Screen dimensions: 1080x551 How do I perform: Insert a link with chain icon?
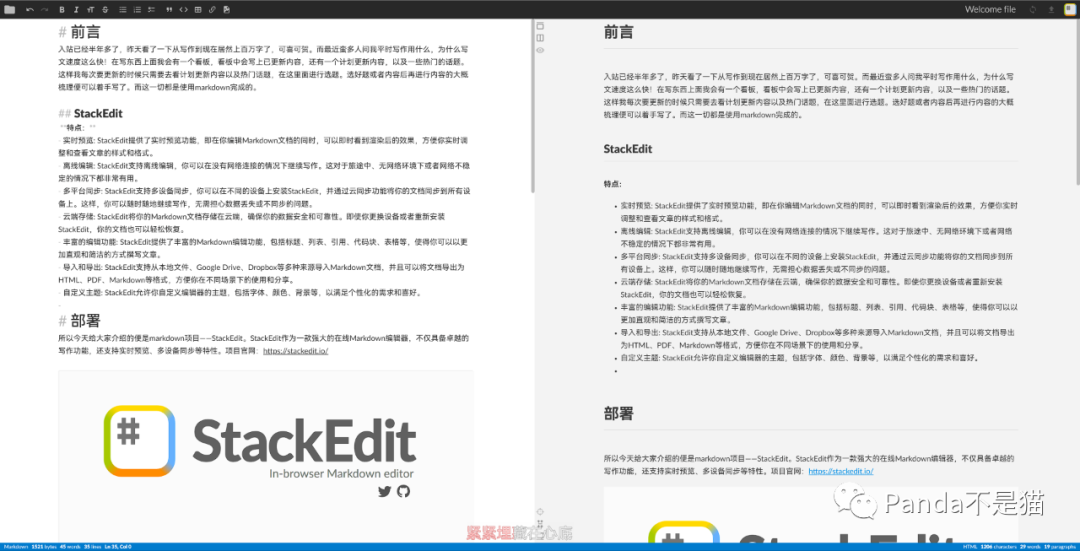coord(212,10)
